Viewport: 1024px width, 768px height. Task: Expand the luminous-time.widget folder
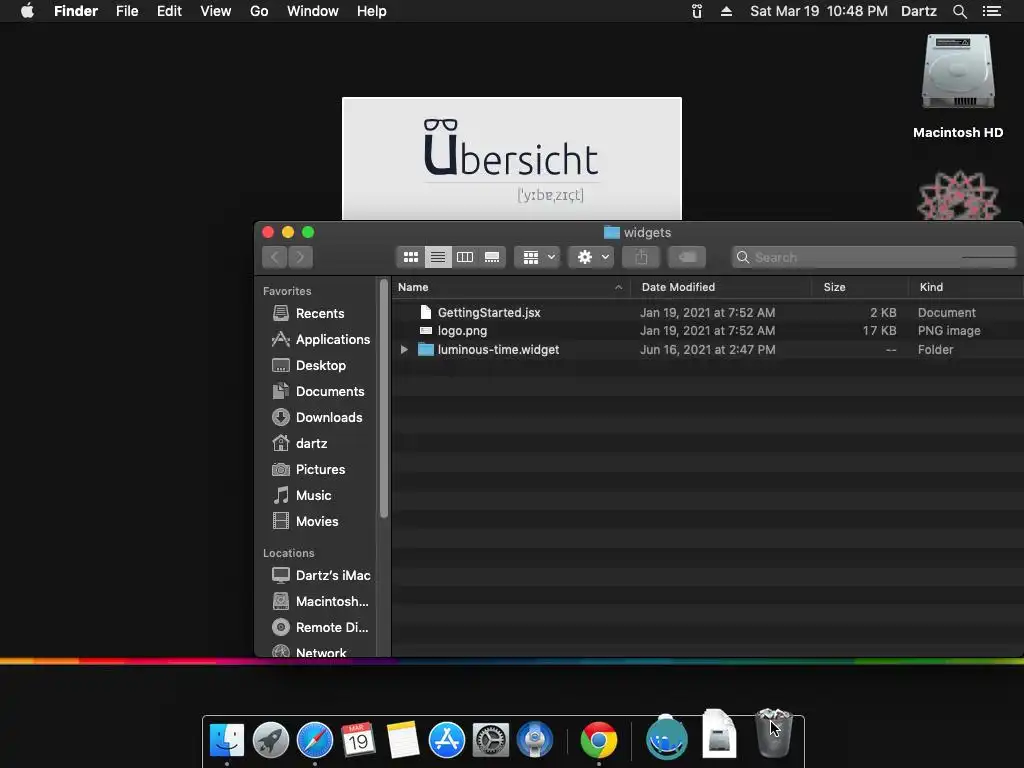point(404,349)
